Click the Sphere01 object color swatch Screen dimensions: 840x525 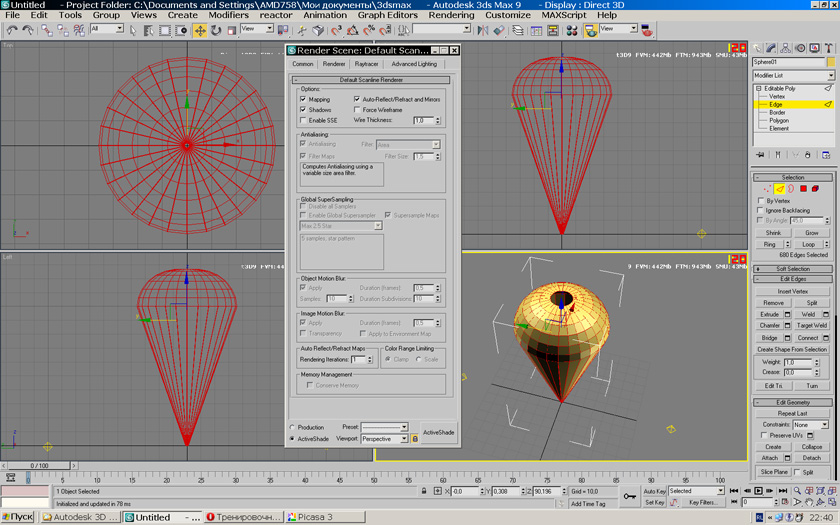point(830,62)
